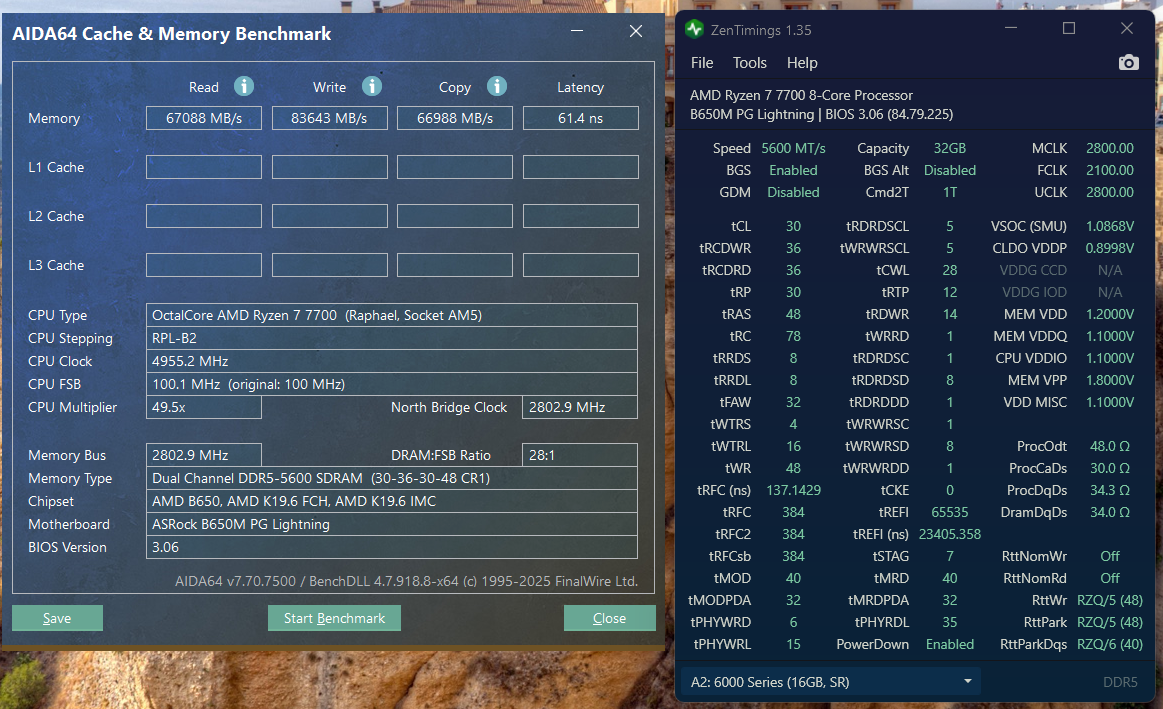Viewport: 1163px width, 709px height.
Task: Click the Memory Type Dual Channel DDR5-5600 value
Action: [x=392, y=478]
